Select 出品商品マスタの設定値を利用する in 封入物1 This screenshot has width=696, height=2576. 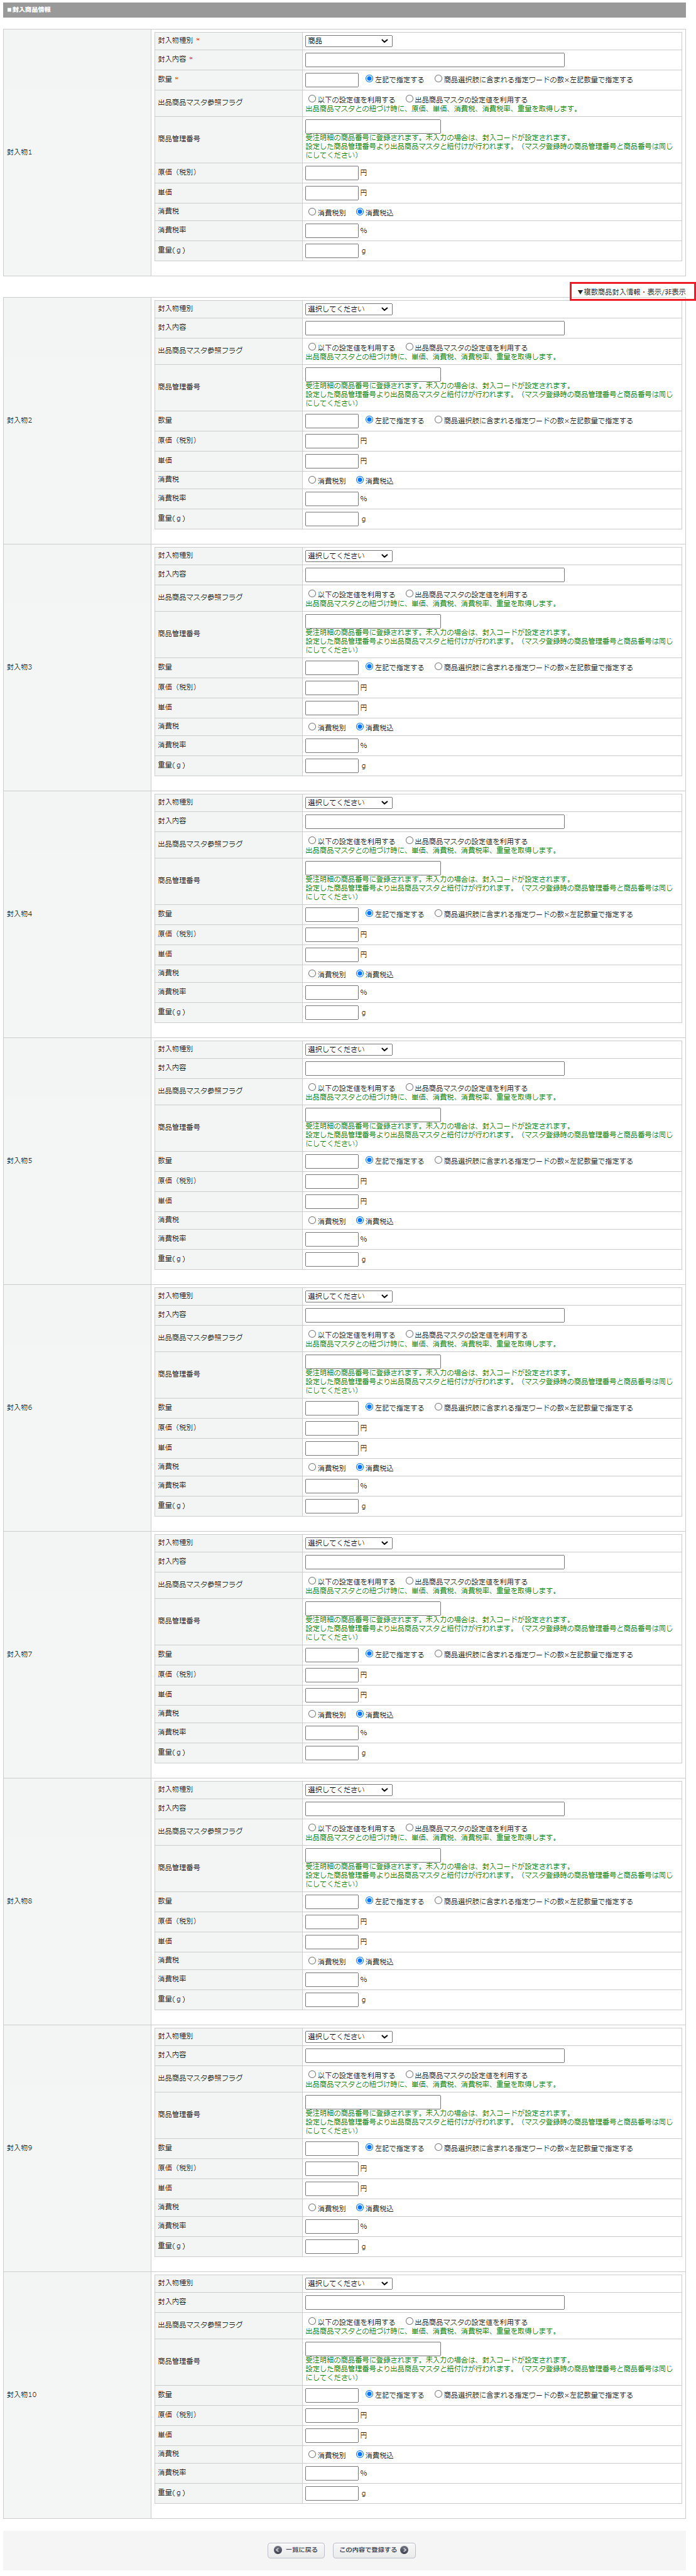[409, 99]
